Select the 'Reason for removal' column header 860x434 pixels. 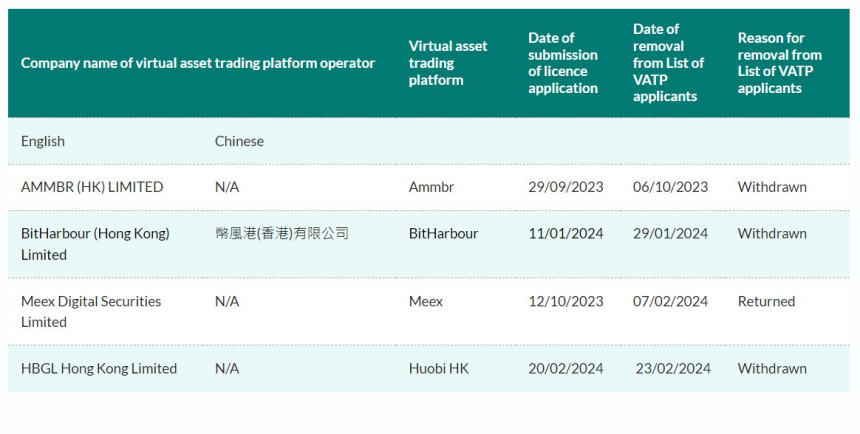point(779,63)
